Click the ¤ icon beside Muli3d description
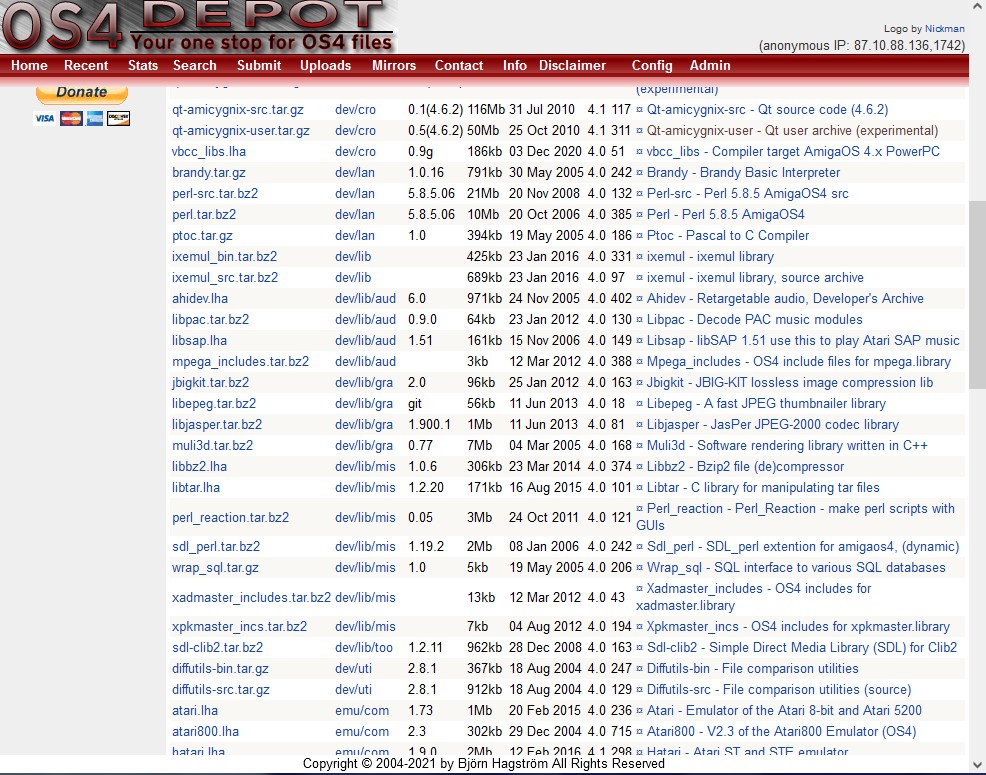 coord(640,446)
